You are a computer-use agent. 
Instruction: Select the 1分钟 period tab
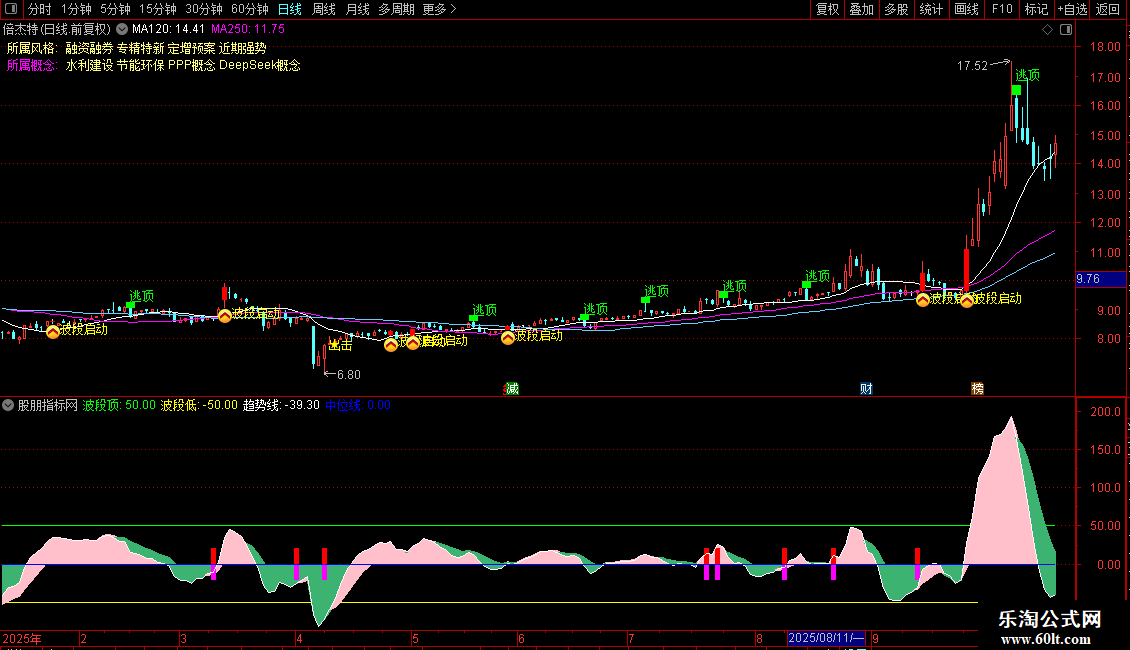76,9
